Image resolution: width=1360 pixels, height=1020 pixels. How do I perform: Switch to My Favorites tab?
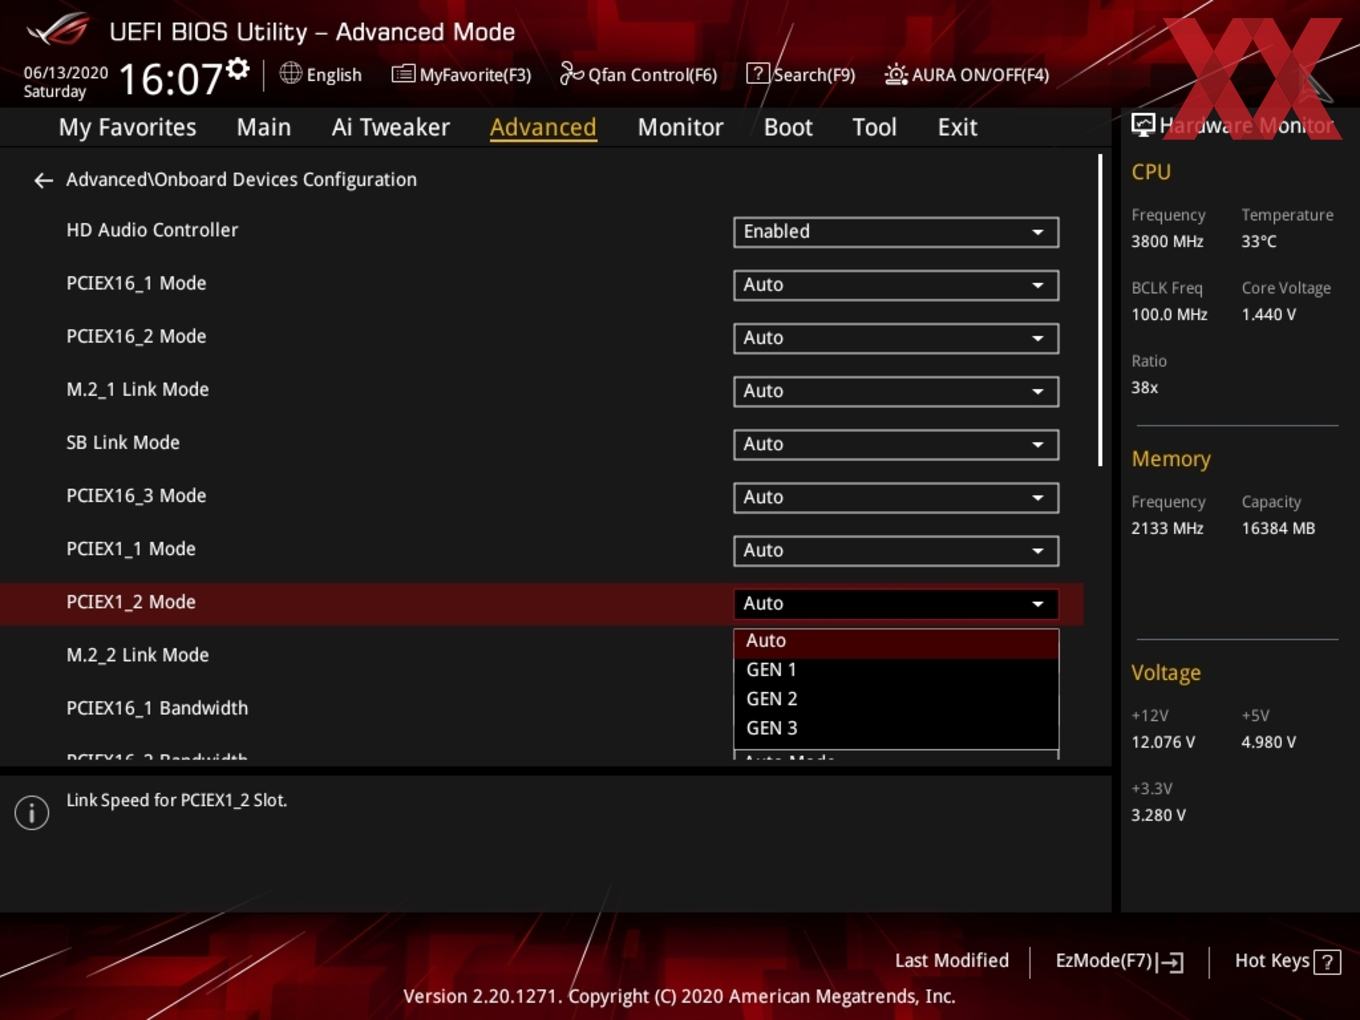click(x=127, y=127)
